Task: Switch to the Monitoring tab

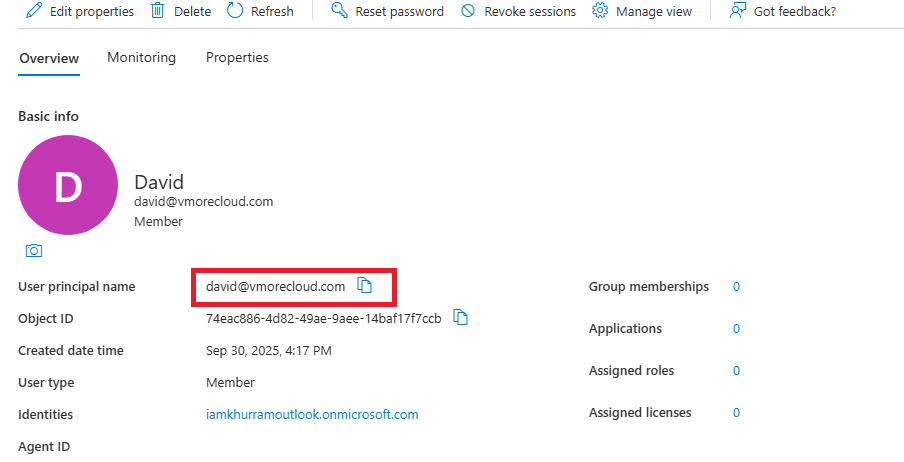Action: [141, 58]
